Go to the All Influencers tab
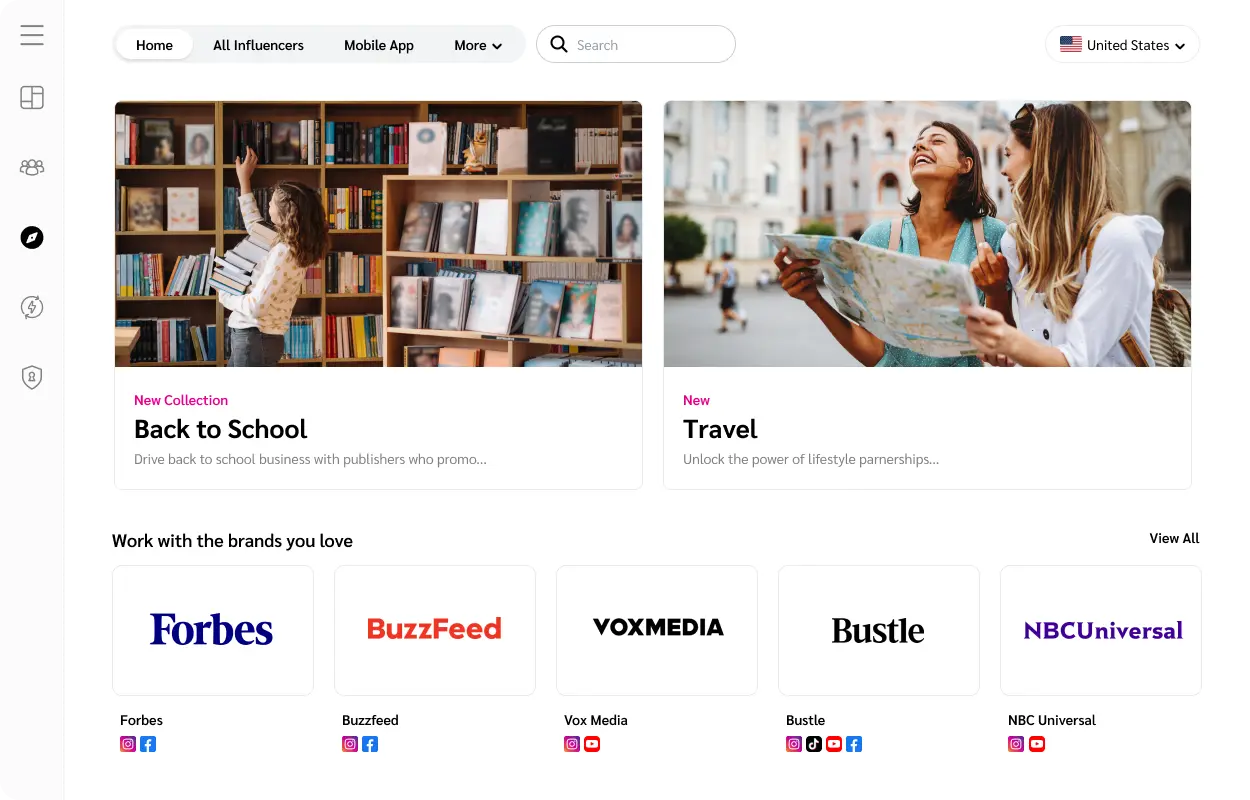Screen dimensions: 1250x800 coord(258,45)
